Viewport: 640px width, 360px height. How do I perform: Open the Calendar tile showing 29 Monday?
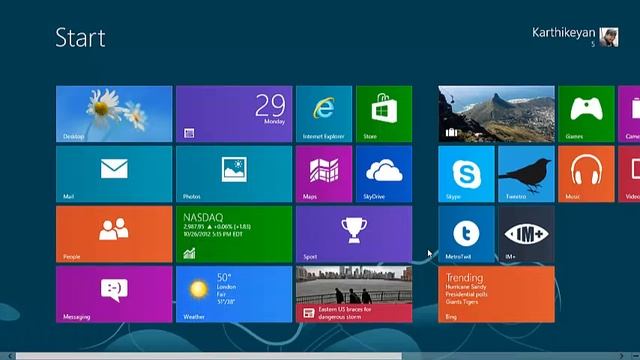click(x=234, y=114)
